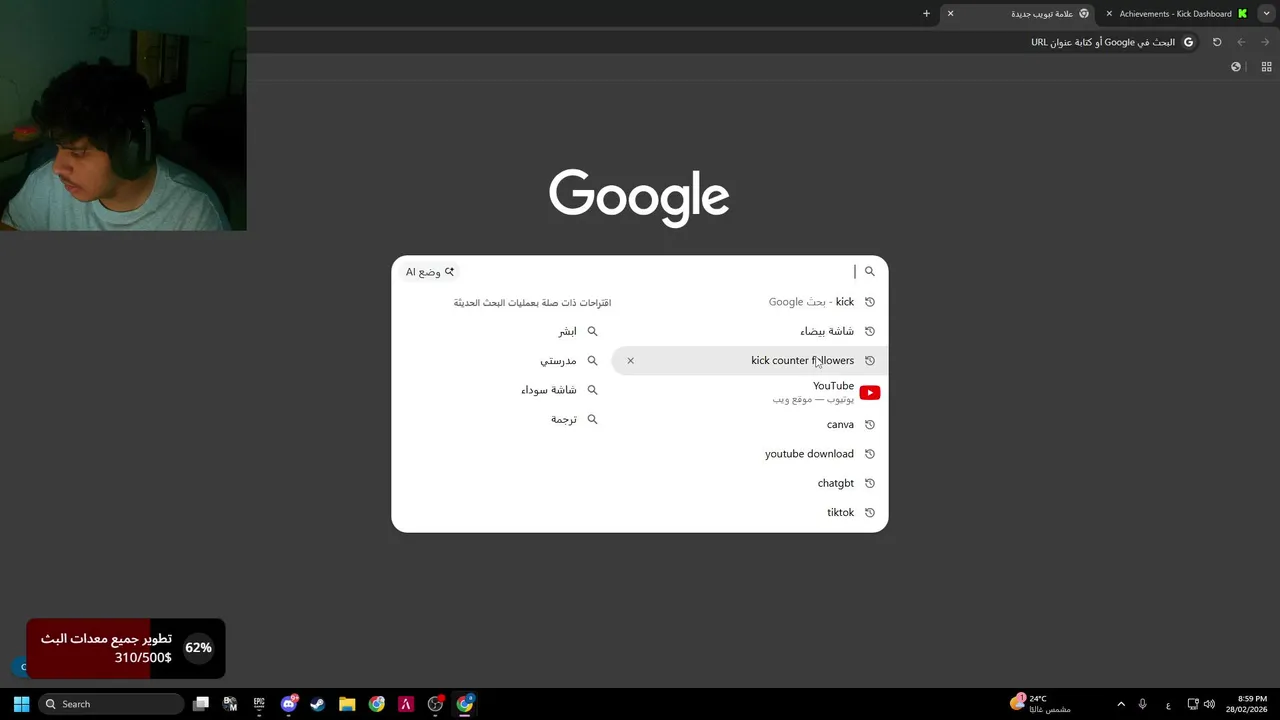Remove the 'kick counter followers' suggestion with X
This screenshot has width=1280, height=720.
(630, 360)
